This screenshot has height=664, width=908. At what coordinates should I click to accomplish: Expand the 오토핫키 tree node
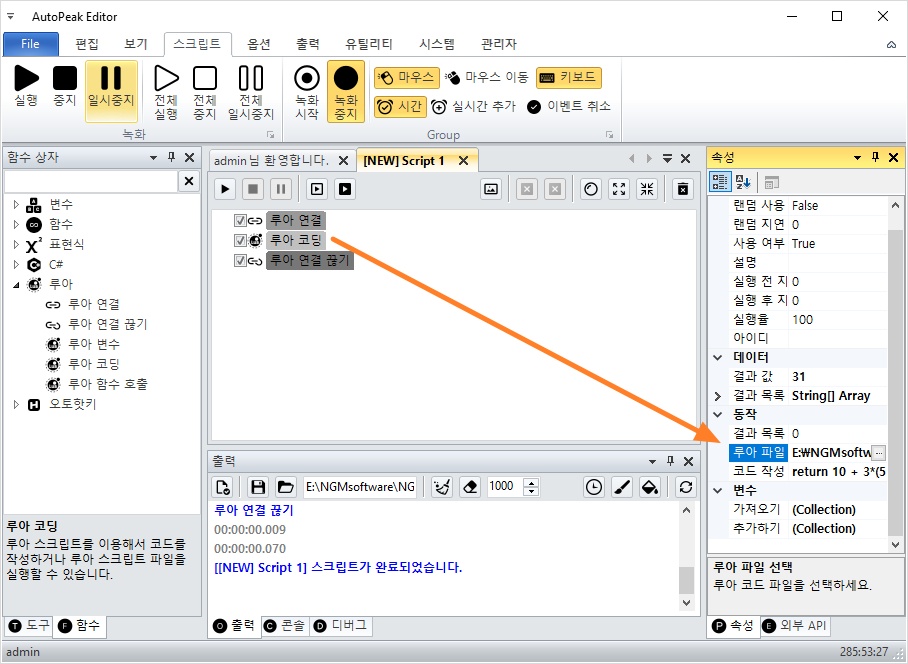point(16,404)
